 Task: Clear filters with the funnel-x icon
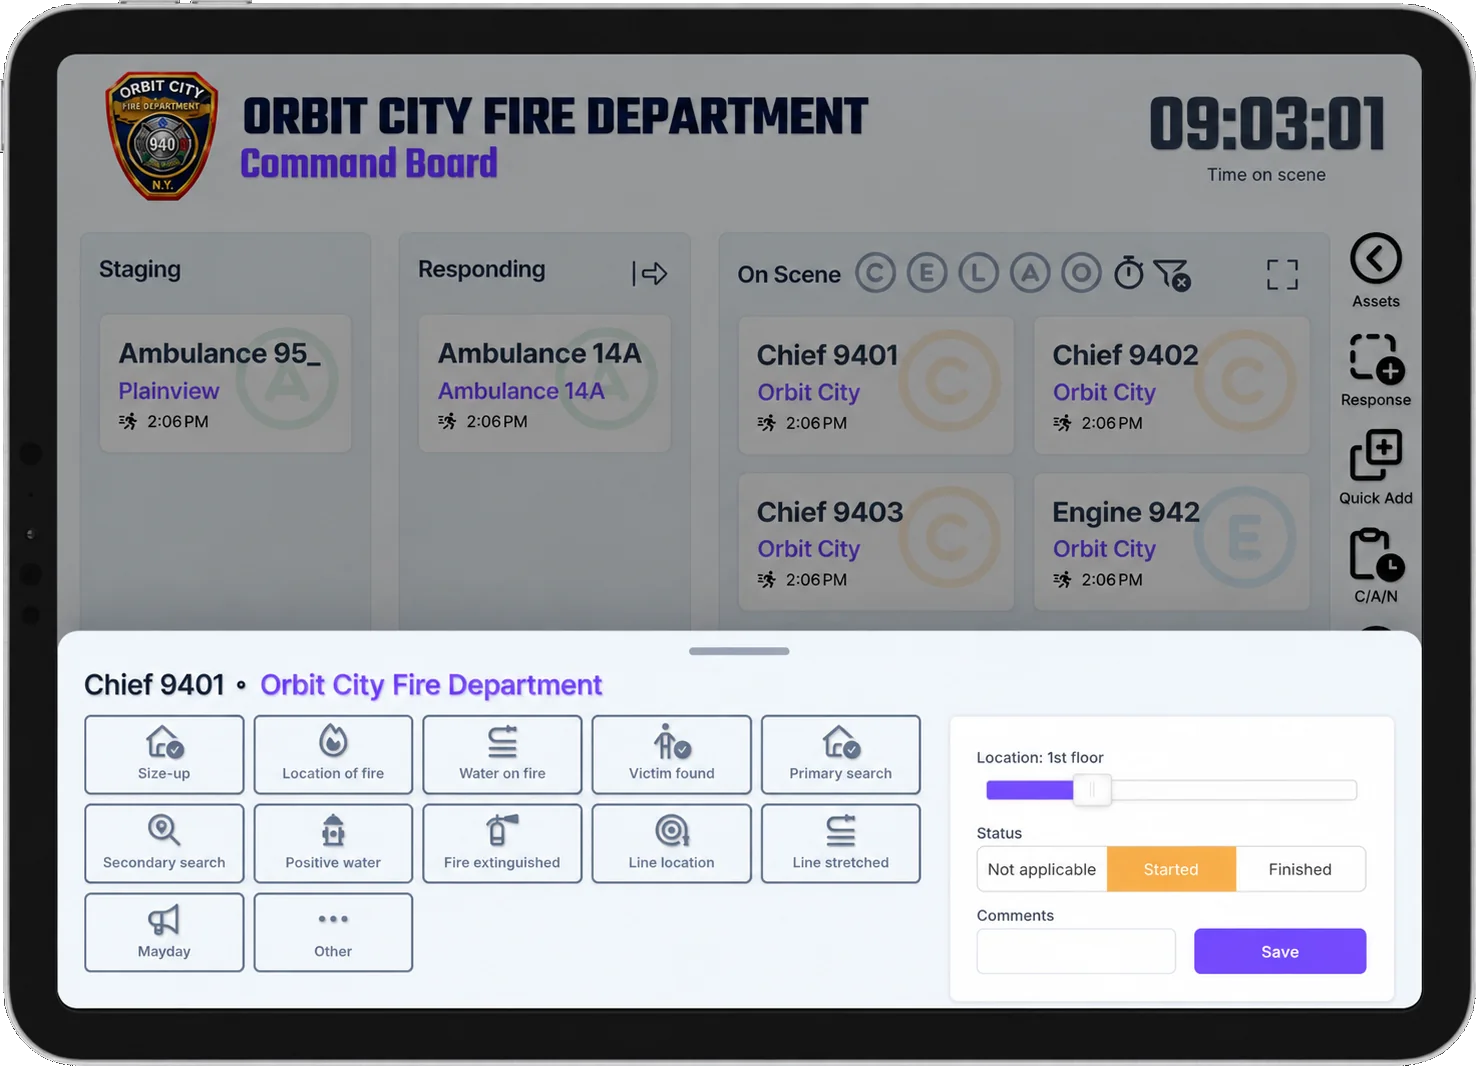[1171, 274]
